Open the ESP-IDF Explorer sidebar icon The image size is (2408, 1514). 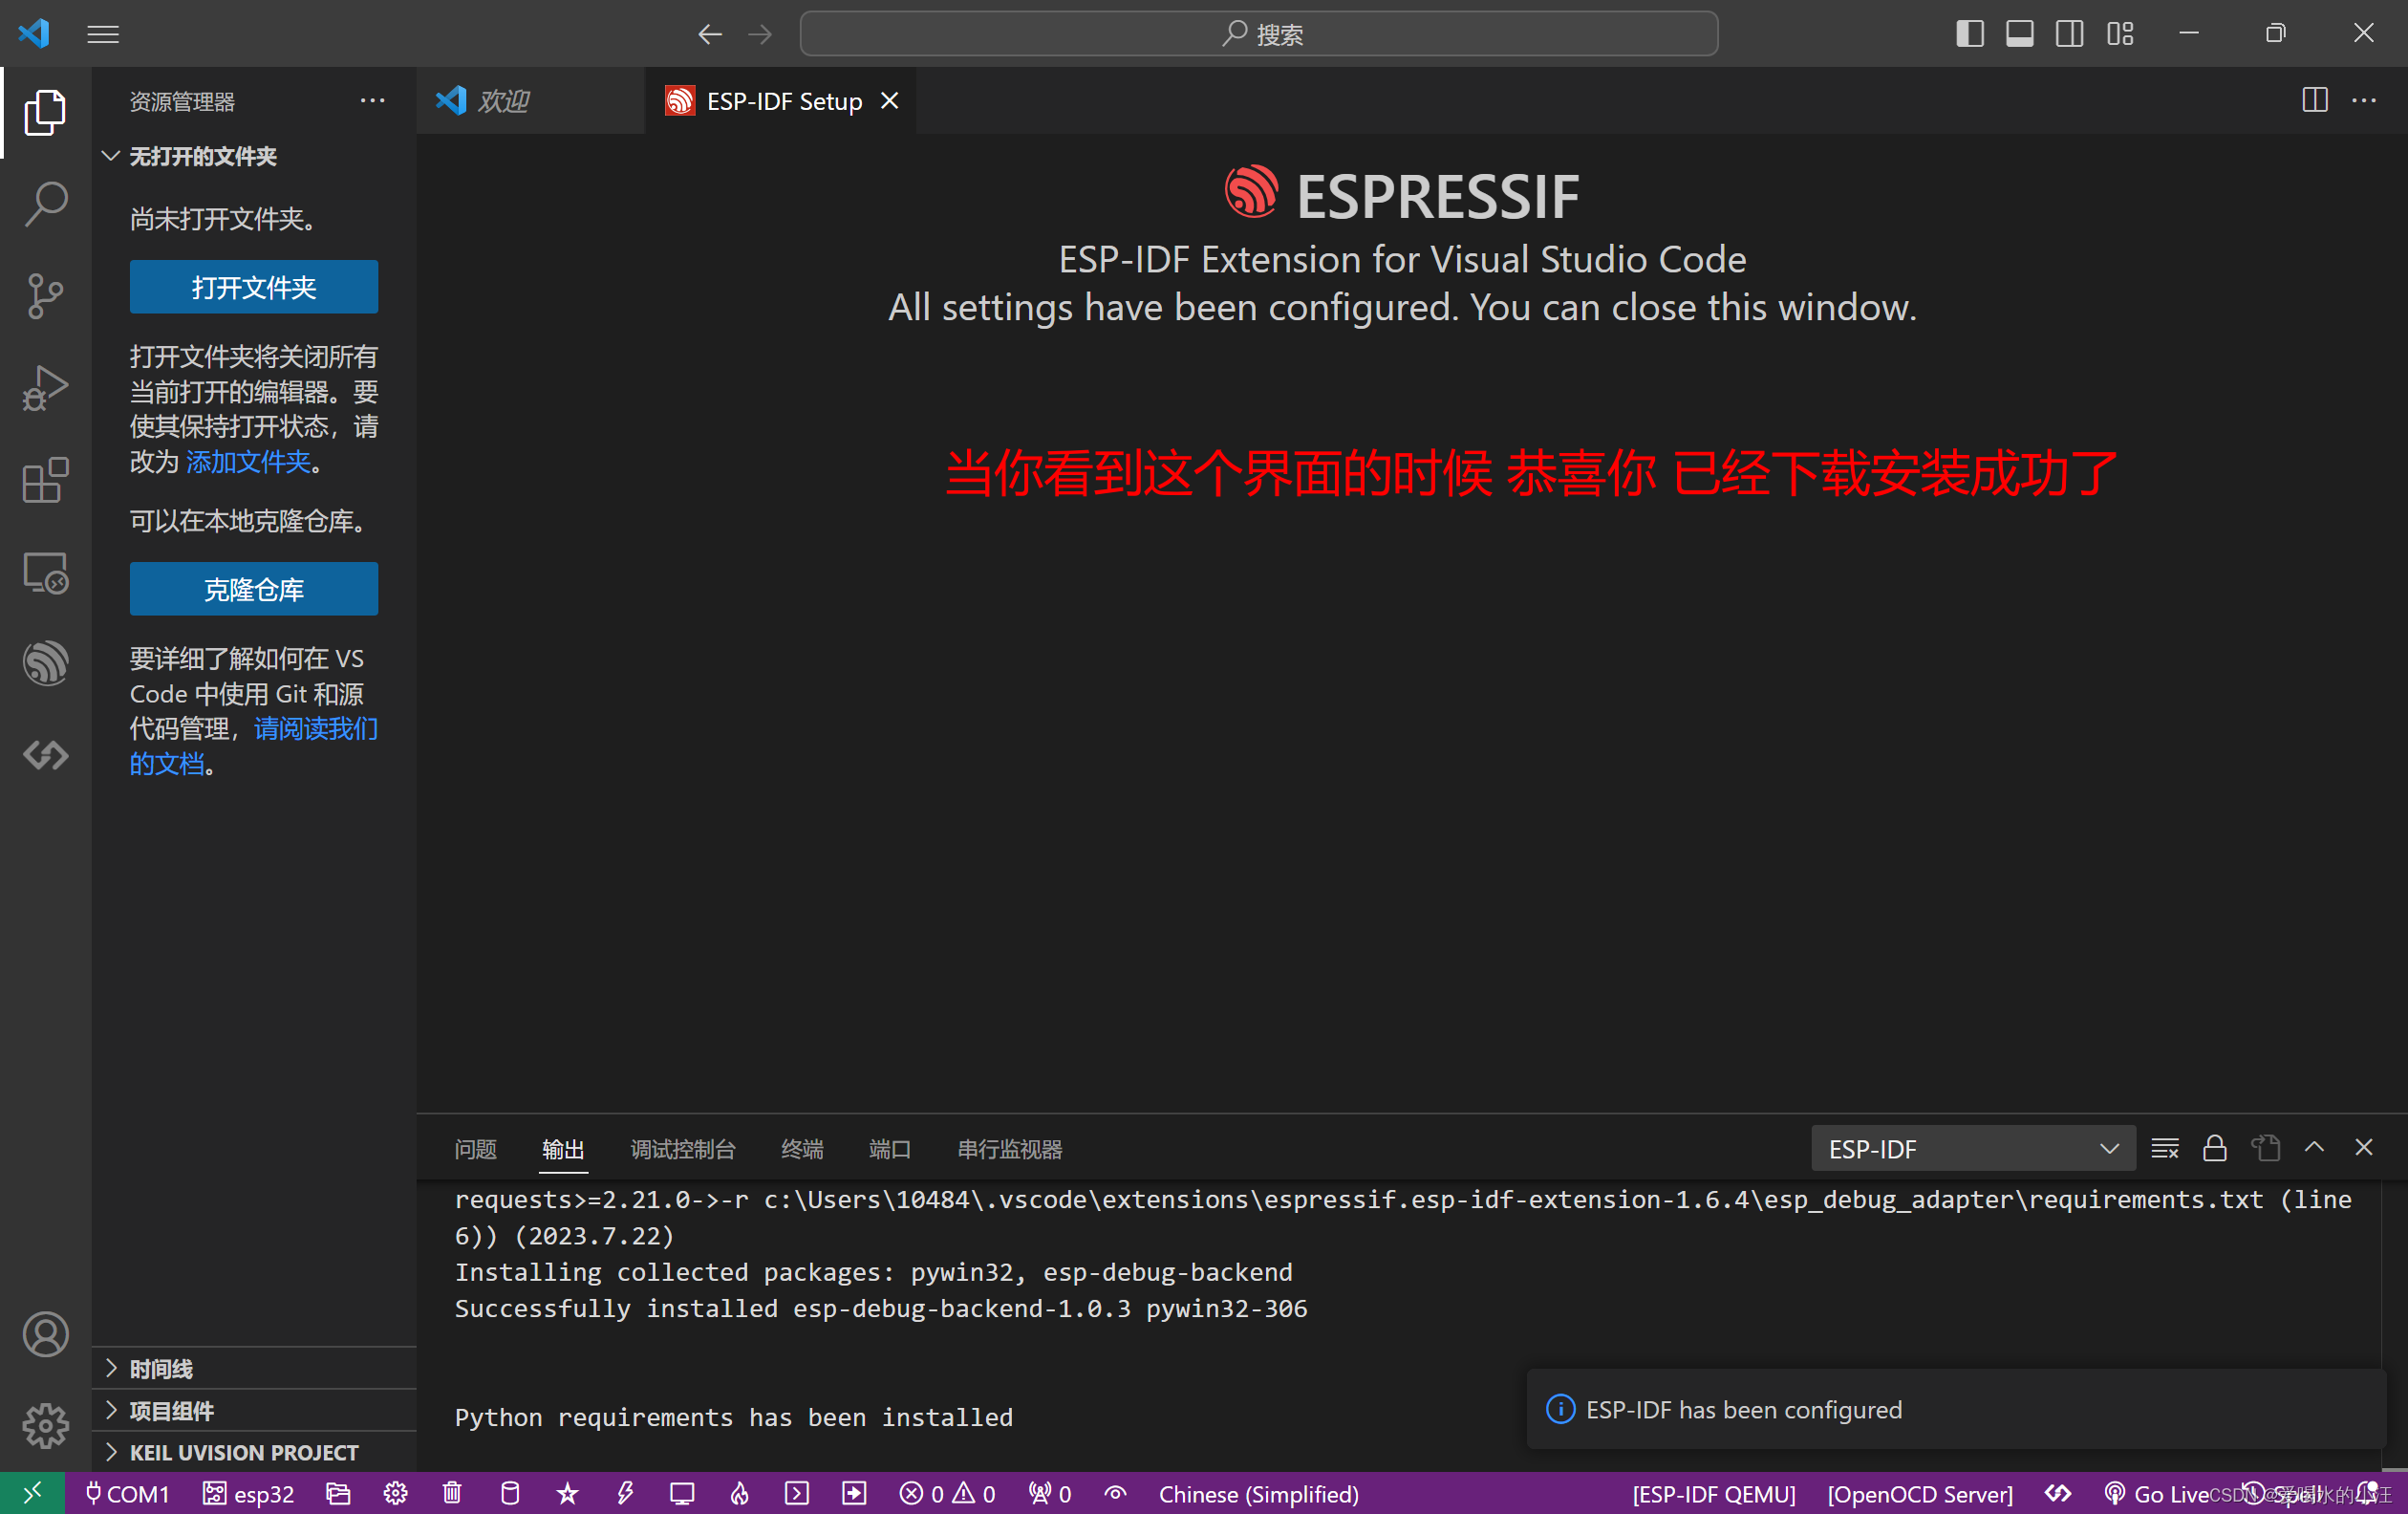coord(45,663)
